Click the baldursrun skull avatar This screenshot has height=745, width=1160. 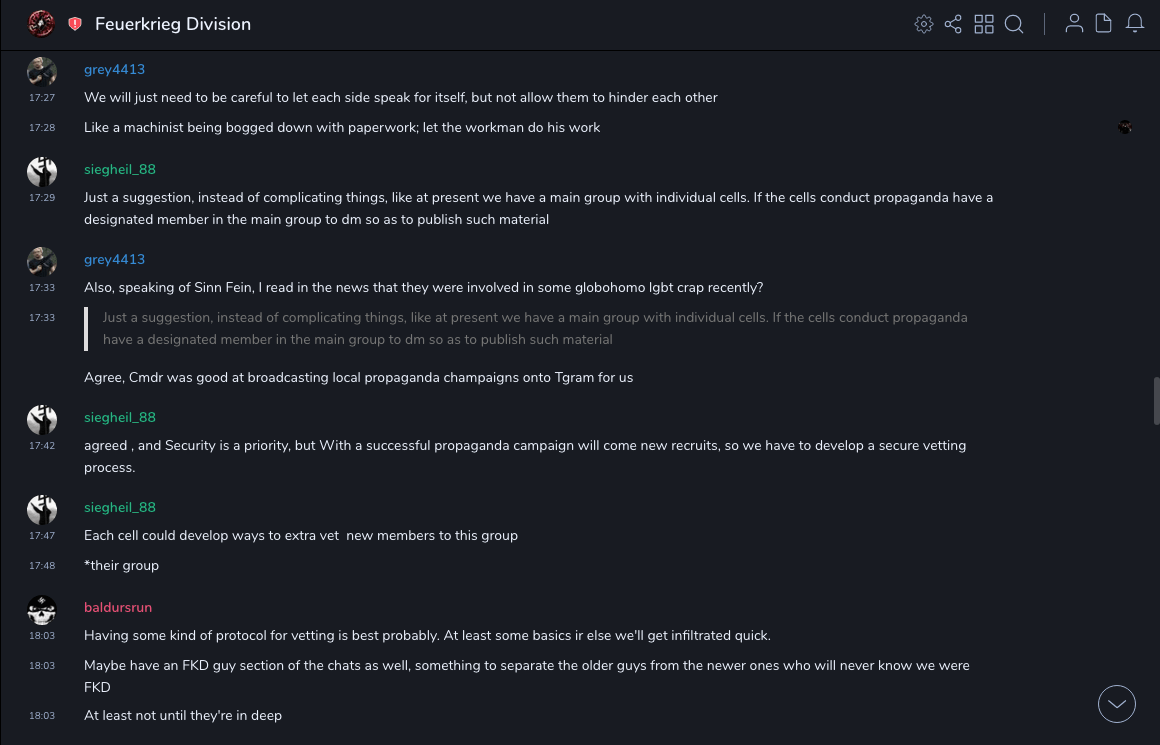(41, 610)
